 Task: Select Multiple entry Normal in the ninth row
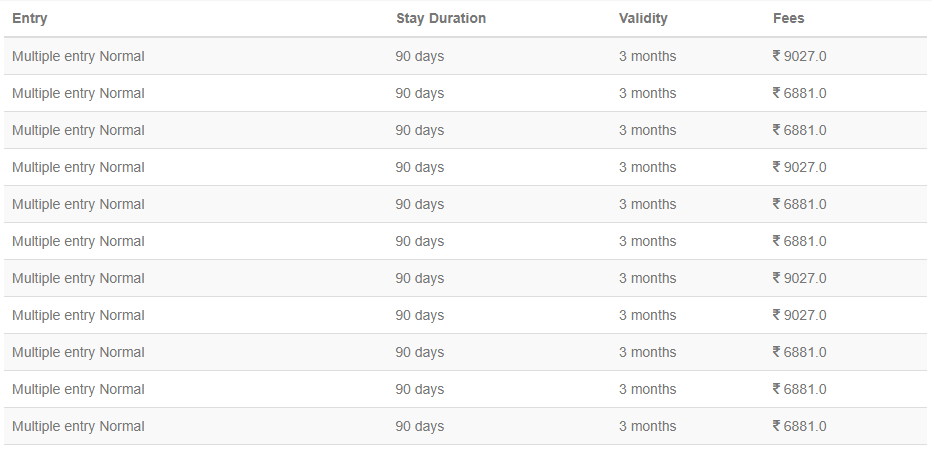pyautogui.click(x=78, y=352)
